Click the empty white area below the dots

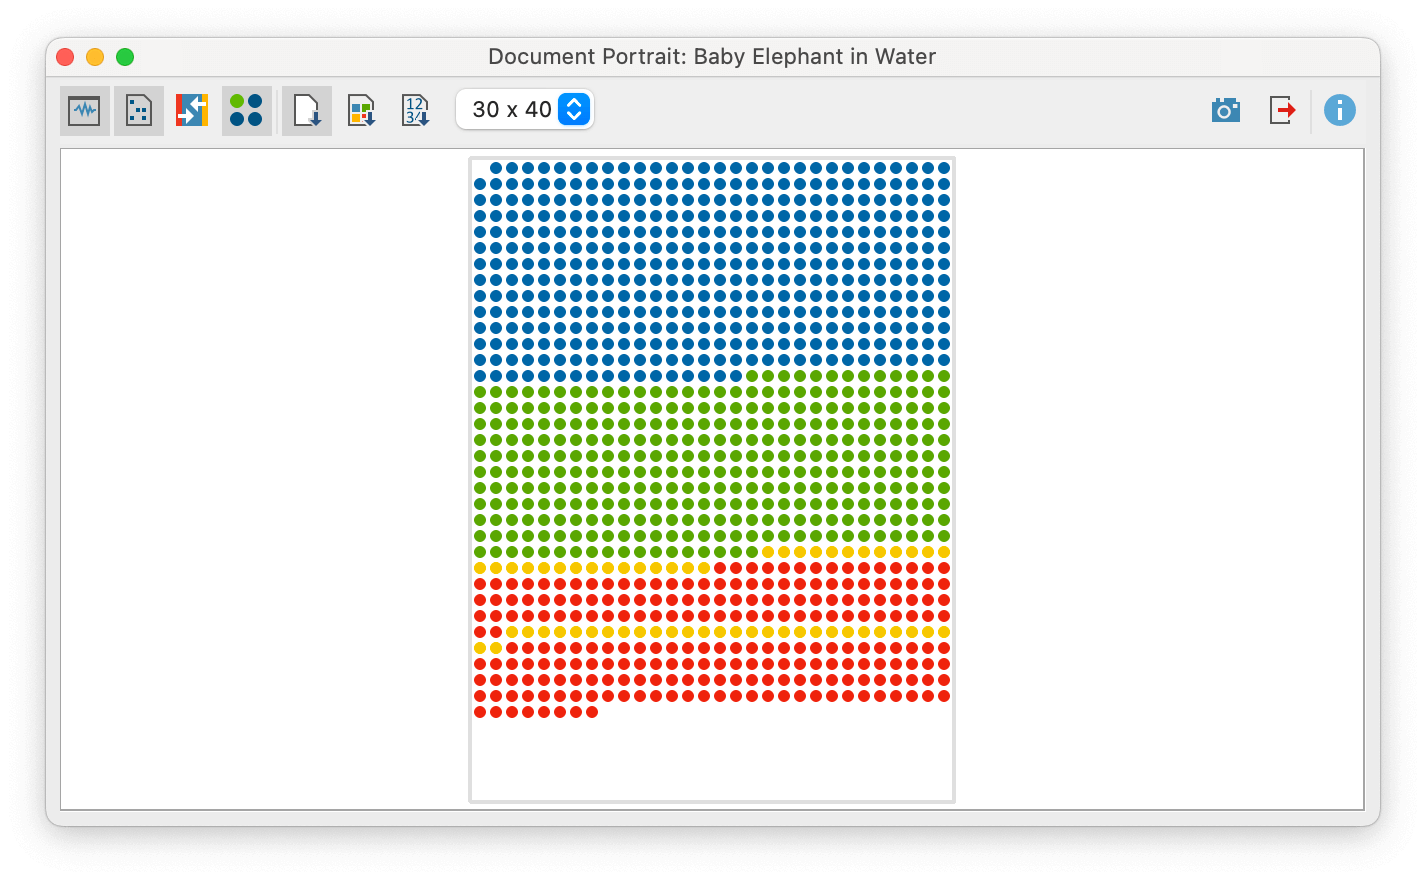(x=712, y=760)
